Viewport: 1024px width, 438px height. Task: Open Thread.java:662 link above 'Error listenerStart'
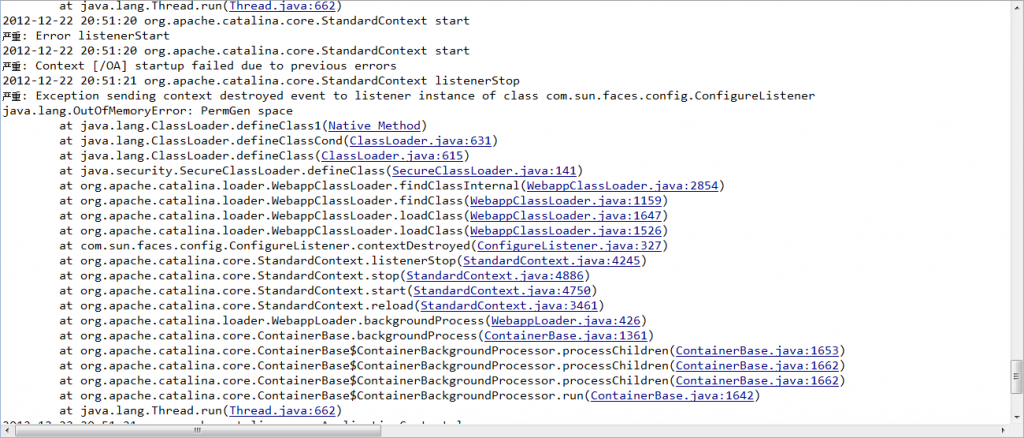282,6
